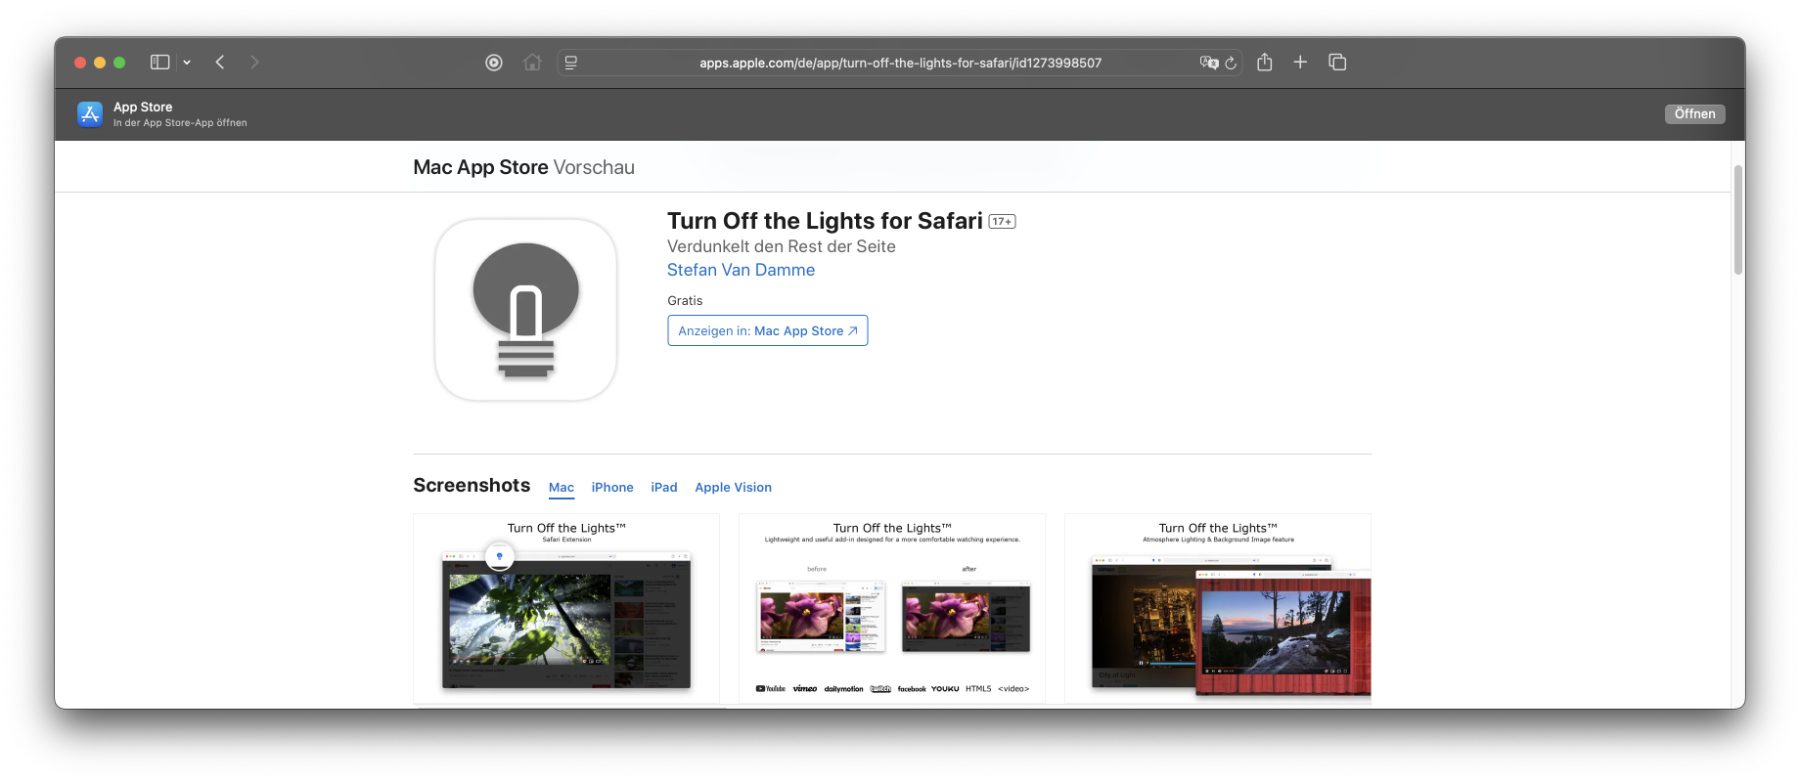1800x781 pixels.
Task: Toggle the Safari sidebar
Action: [159, 62]
